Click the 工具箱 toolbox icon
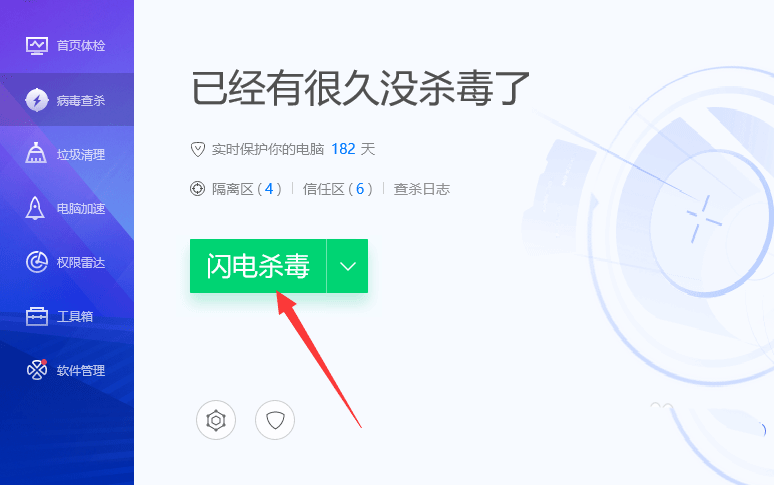The image size is (774, 485). (x=37, y=316)
